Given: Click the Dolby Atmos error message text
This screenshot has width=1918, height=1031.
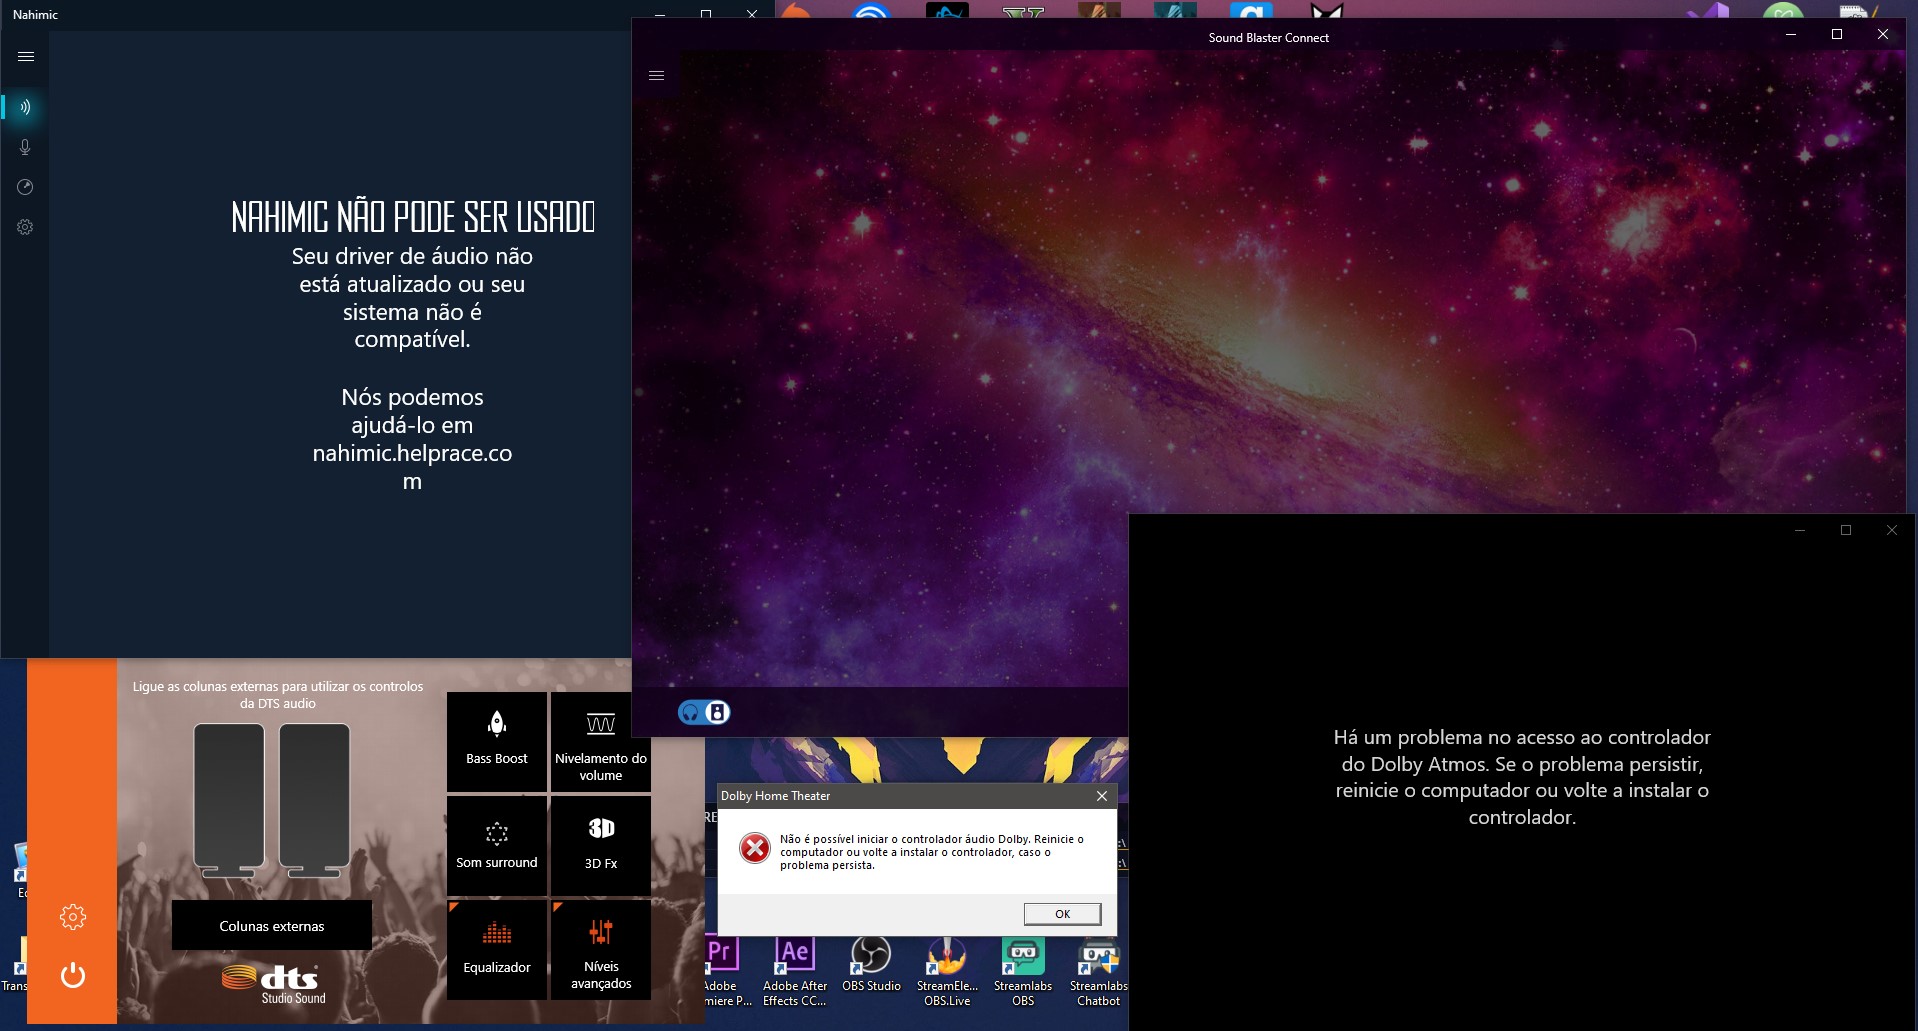Looking at the screenshot, I should [x=1522, y=777].
